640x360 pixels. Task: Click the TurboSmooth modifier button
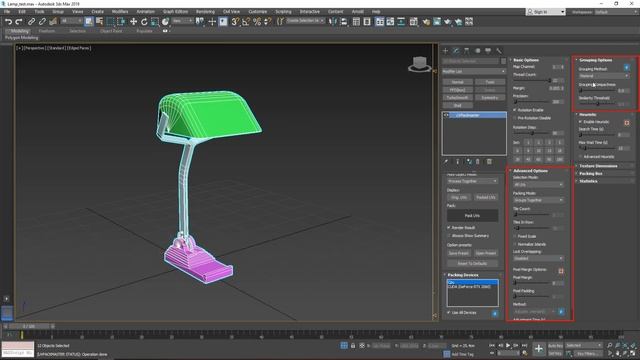[x=458, y=98]
